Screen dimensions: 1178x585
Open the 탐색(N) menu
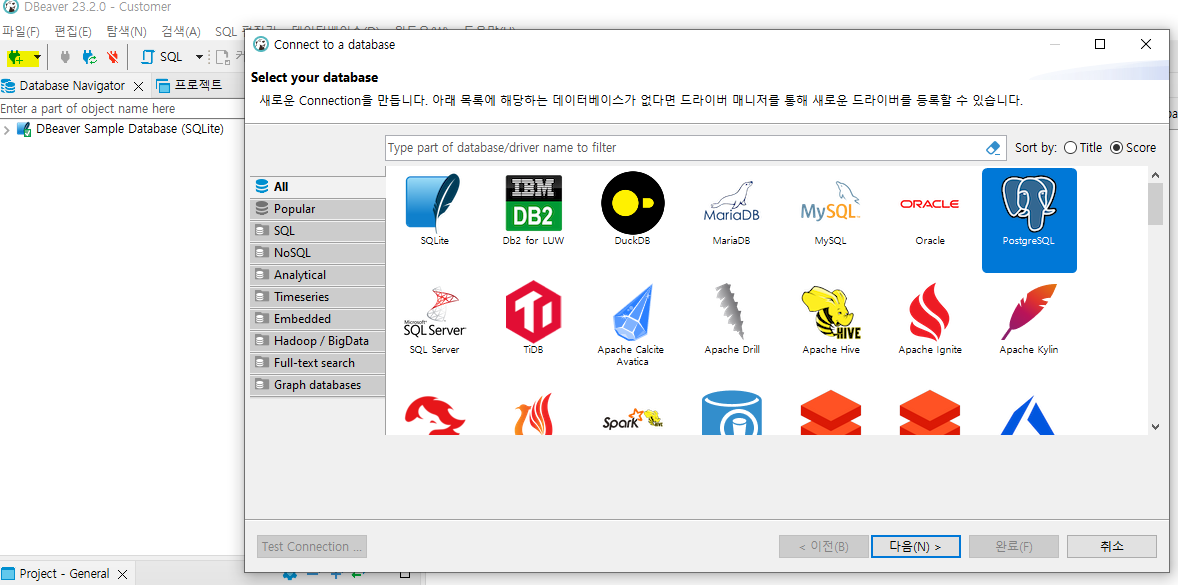[x=126, y=32]
